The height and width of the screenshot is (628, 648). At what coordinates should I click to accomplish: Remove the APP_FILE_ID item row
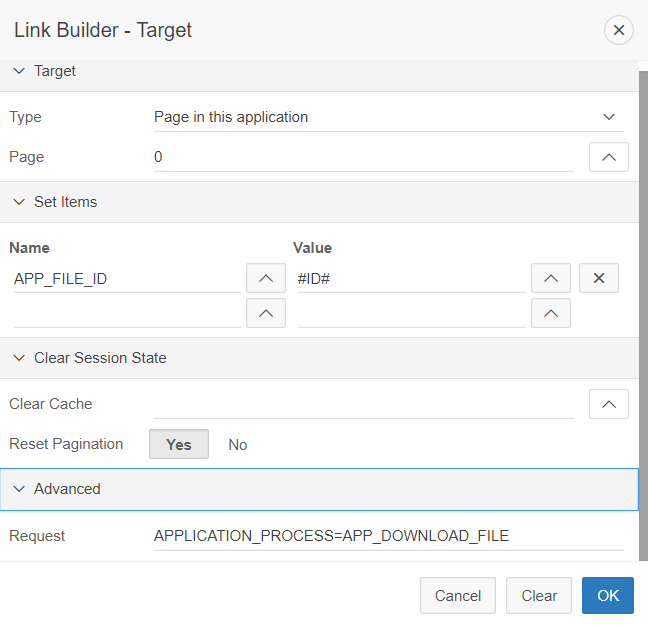coord(599,279)
